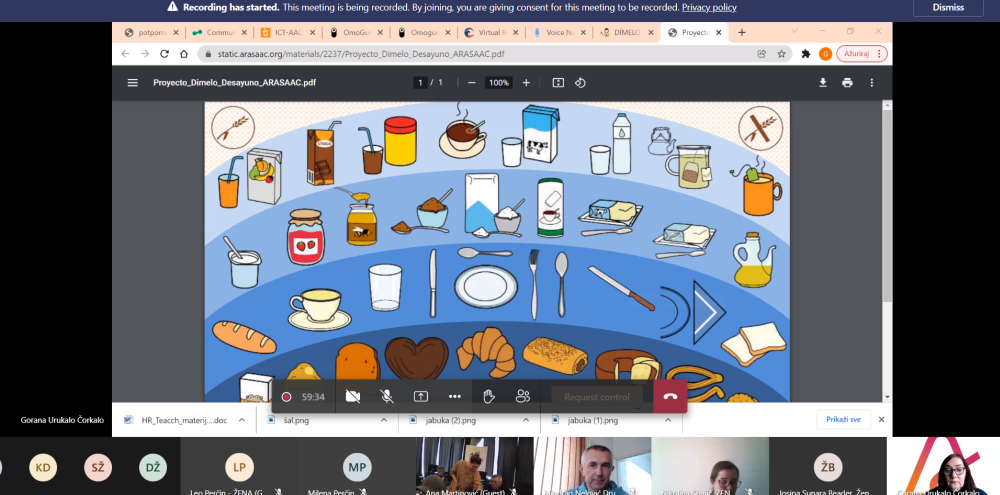
Task: Click the Prikaži sve button
Action: click(x=843, y=420)
